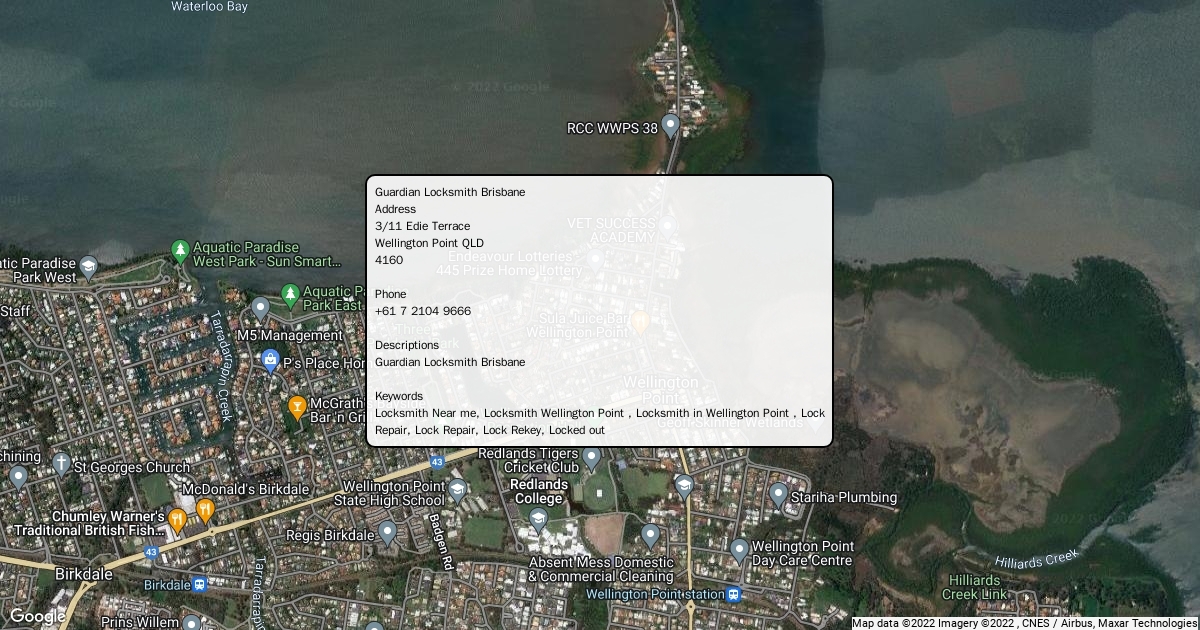
Task: Click the Stariha Plumbing pin
Action: point(778,494)
